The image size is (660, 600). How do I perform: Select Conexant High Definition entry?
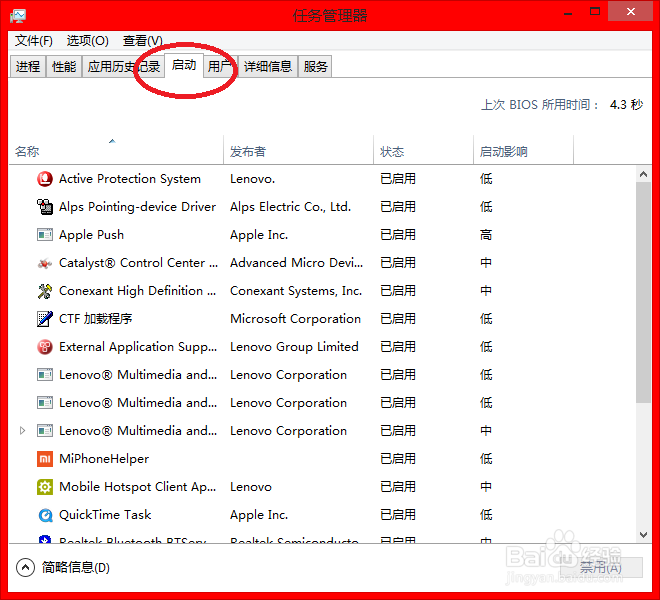click(x=138, y=291)
